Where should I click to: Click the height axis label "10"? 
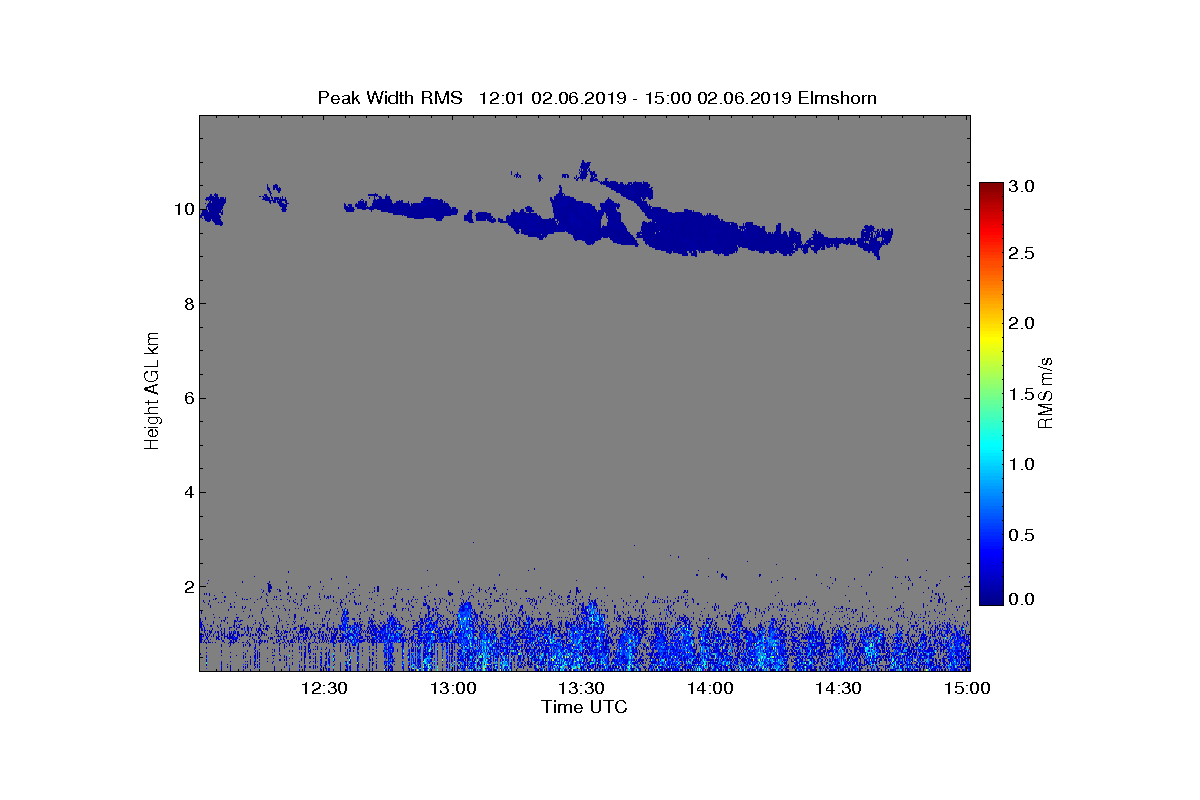pyautogui.click(x=183, y=209)
